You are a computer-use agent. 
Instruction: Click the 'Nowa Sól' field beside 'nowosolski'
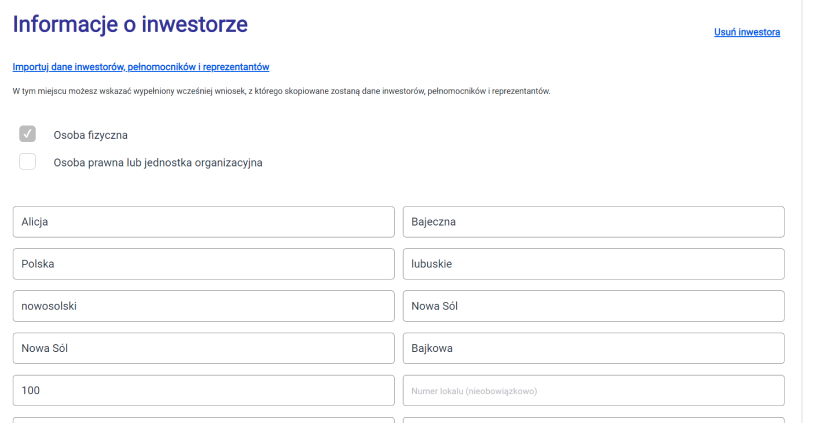(x=593, y=306)
